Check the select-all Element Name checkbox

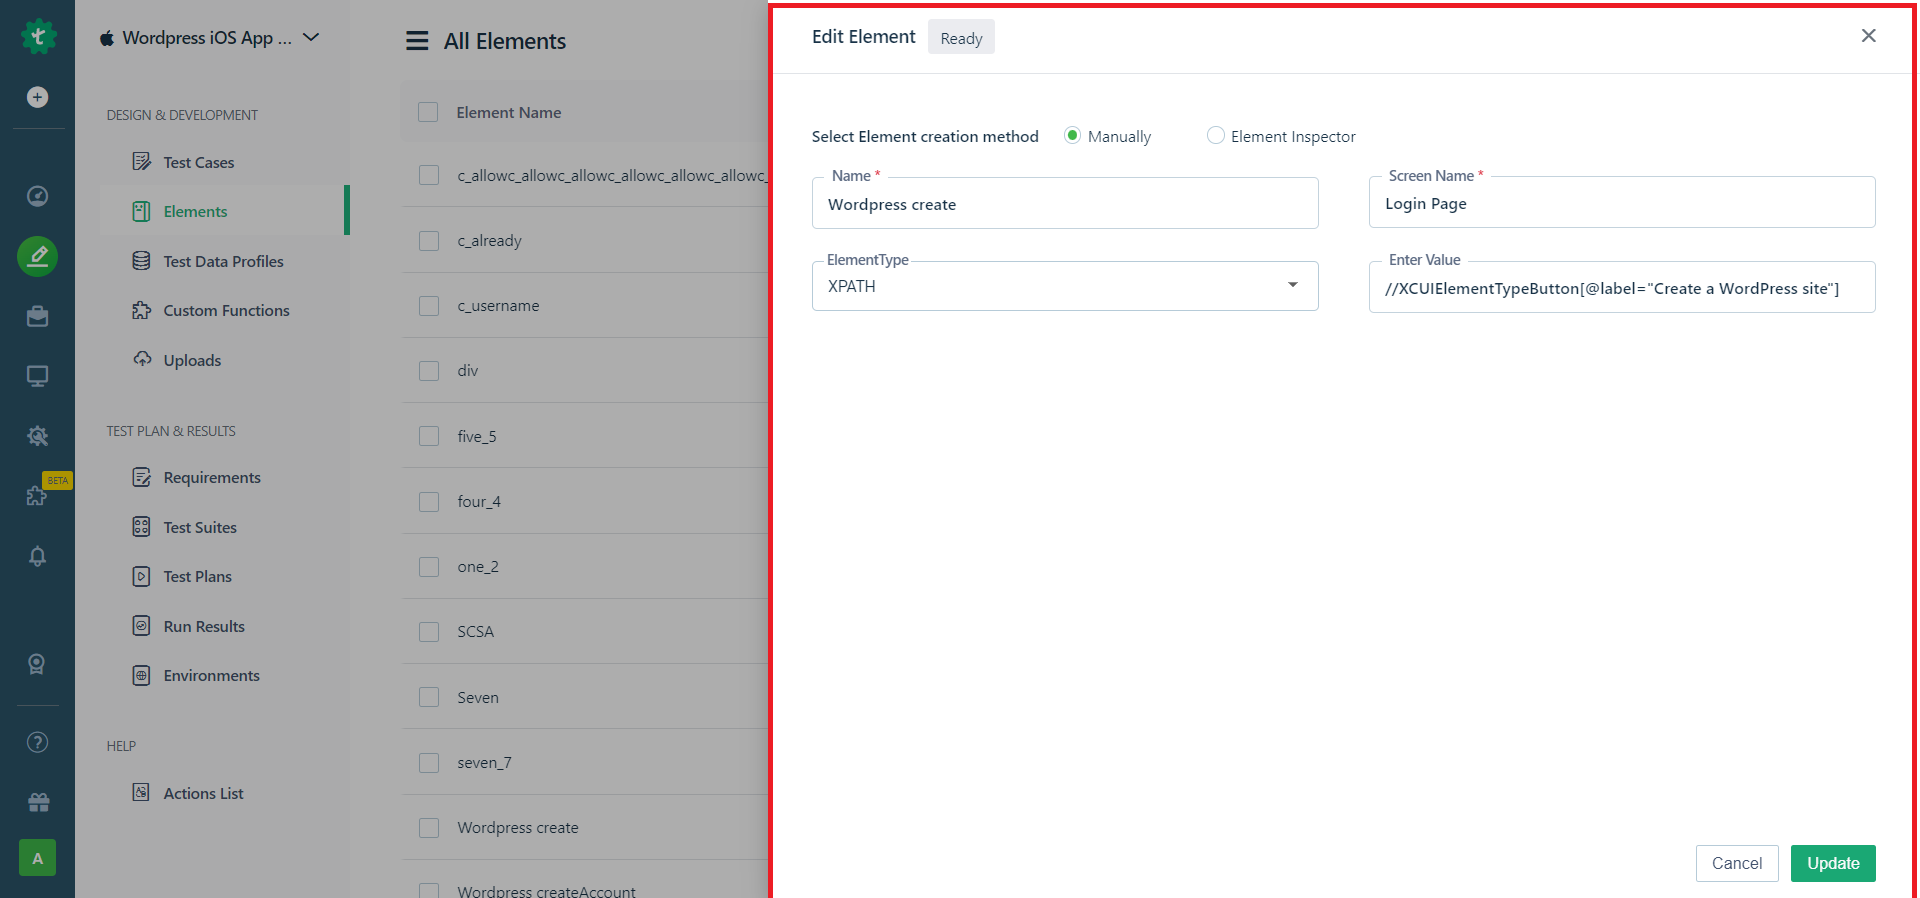tap(428, 112)
